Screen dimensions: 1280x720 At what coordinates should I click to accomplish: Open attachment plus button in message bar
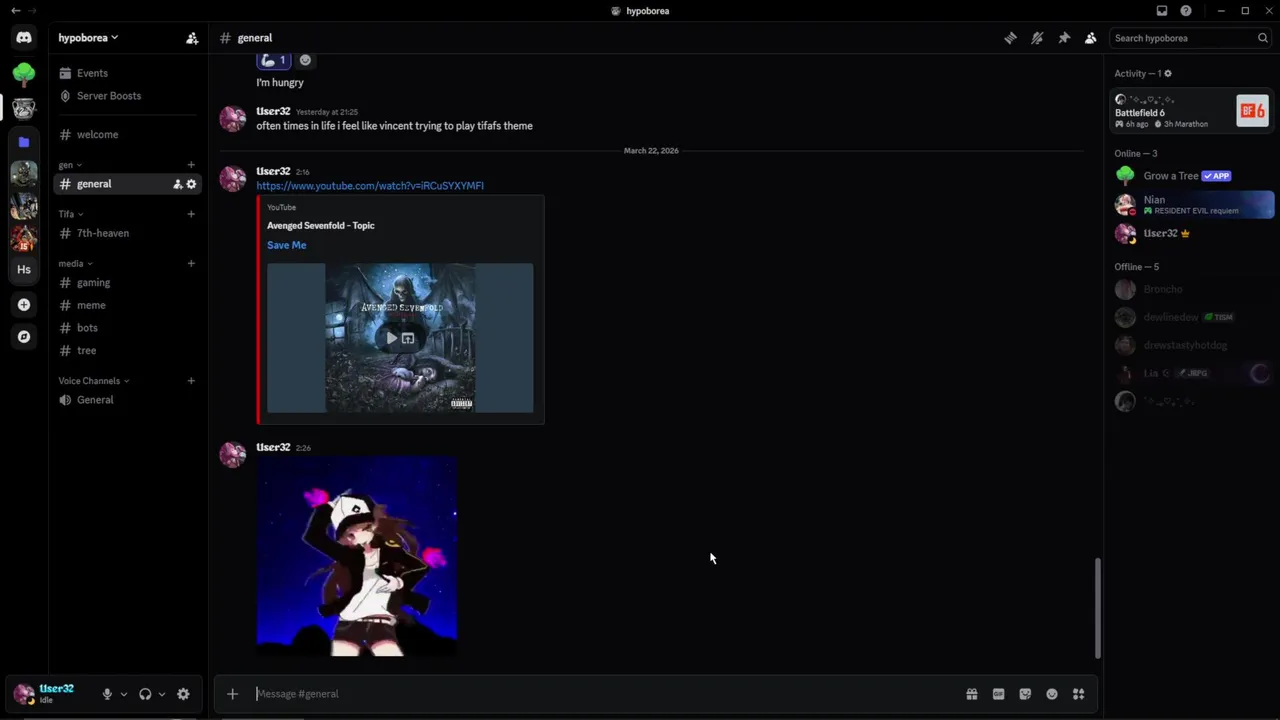(x=232, y=694)
